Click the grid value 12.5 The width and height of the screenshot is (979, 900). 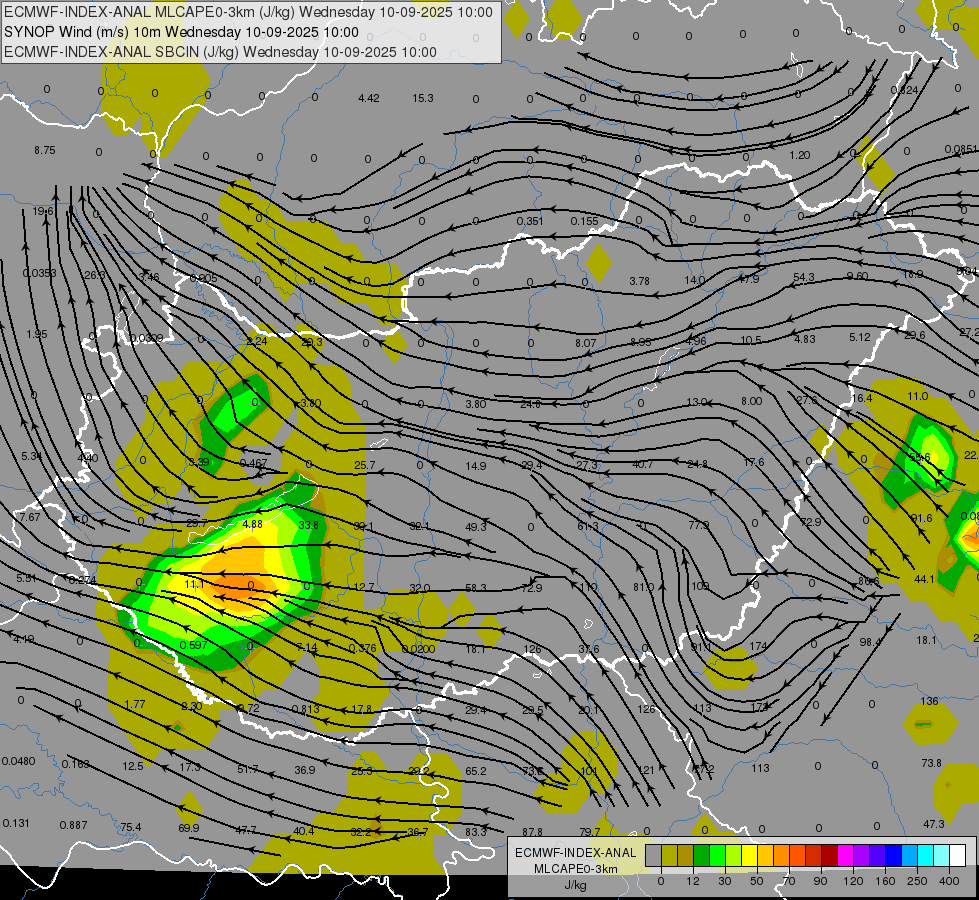[x=132, y=766]
